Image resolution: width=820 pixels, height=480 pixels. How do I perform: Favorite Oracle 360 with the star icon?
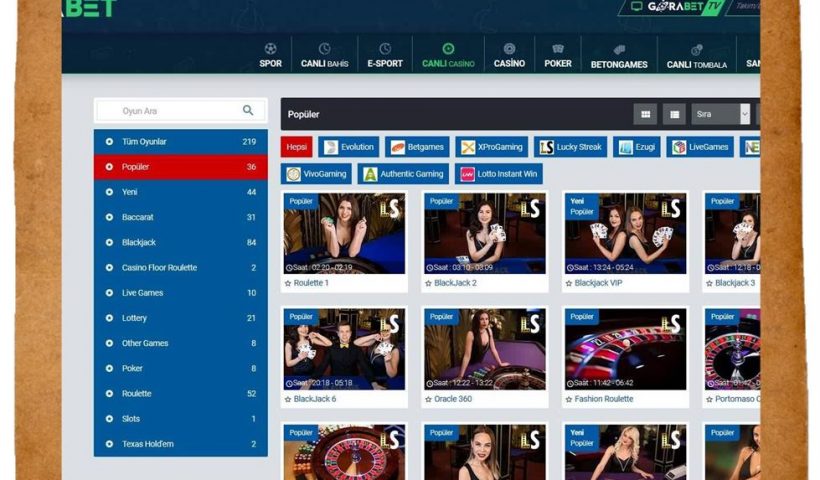coord(428,399)
